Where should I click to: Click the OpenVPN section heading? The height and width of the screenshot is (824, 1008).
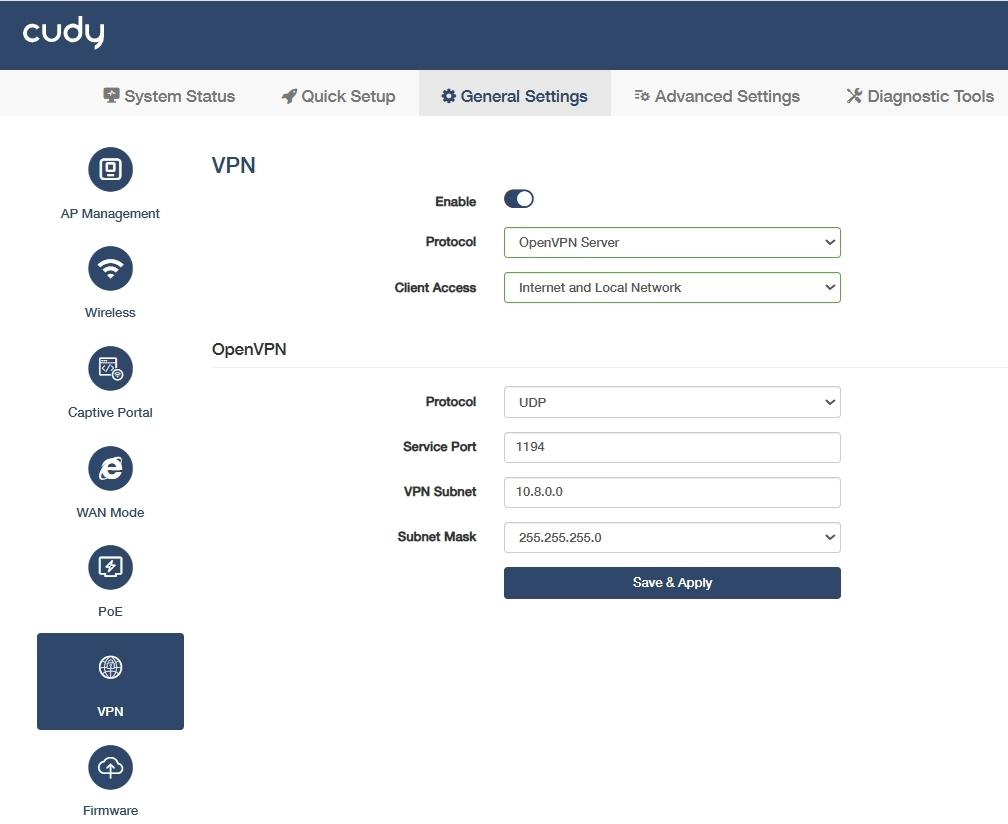(249, 349)
